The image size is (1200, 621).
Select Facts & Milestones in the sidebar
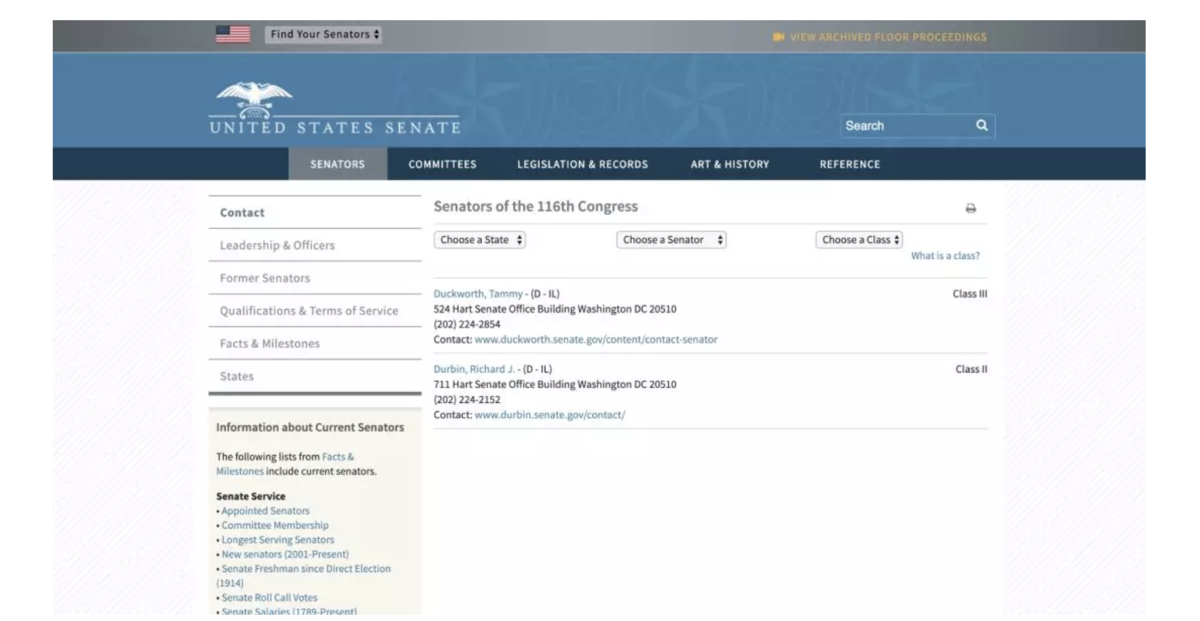click(x=315, y=343)
